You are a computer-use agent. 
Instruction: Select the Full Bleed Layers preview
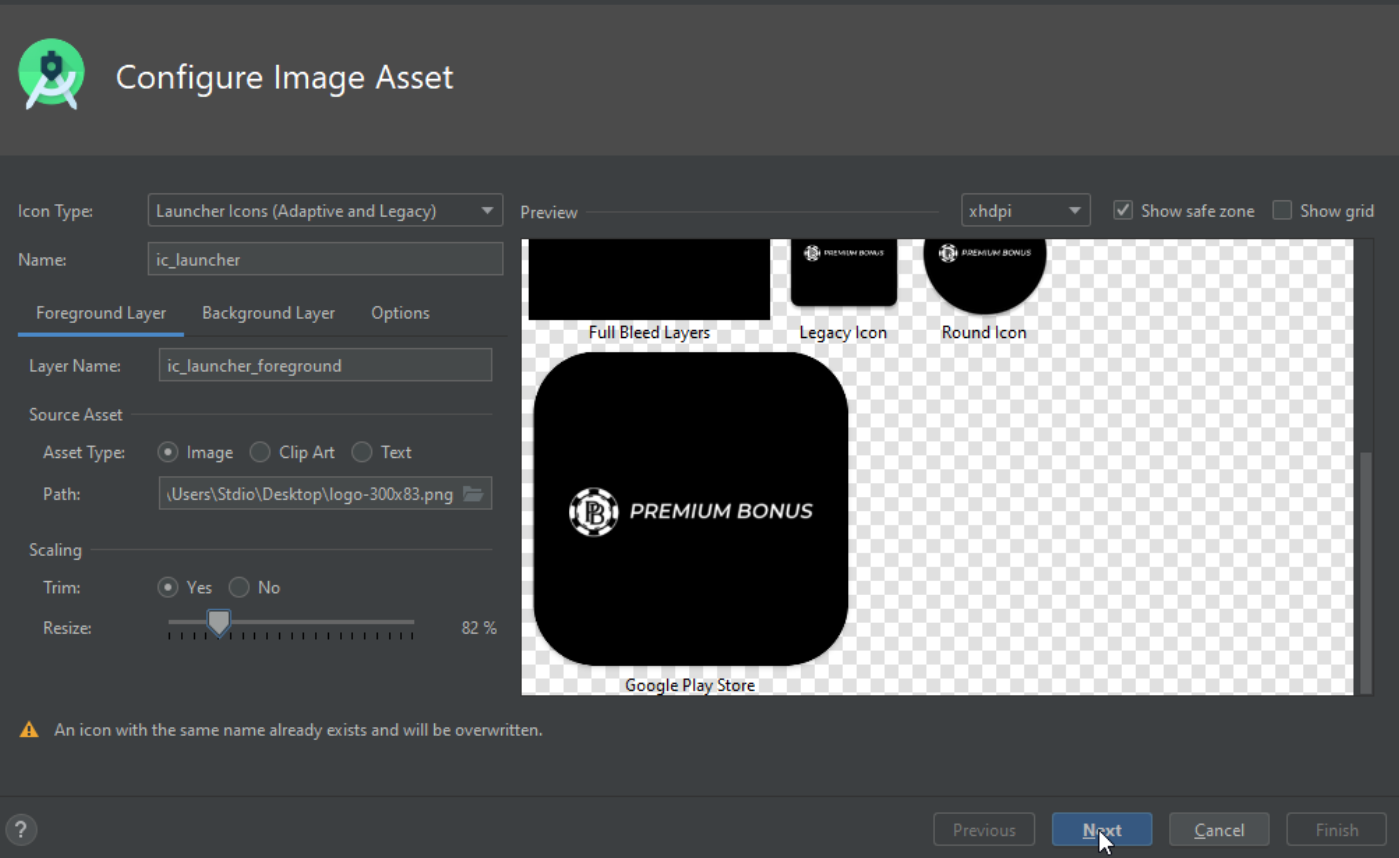(649, 279)
